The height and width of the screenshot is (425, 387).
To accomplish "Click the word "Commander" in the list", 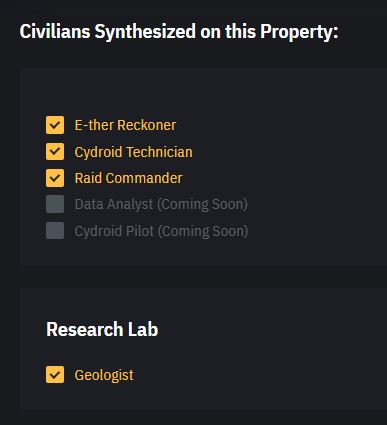I will point(144,178).
